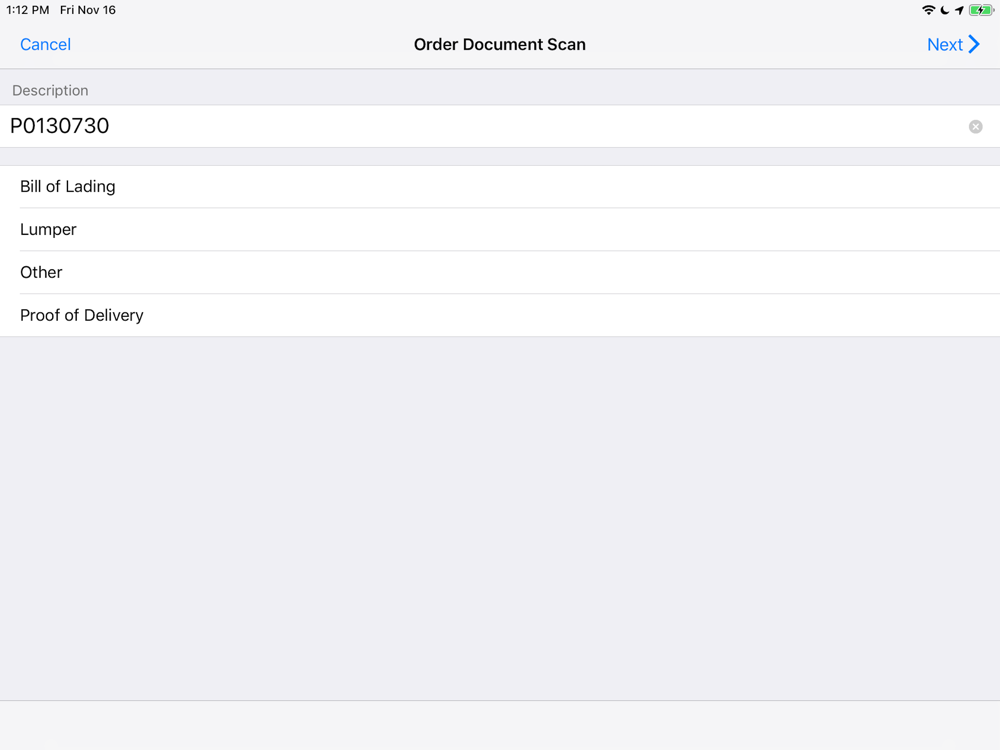Tap the Fri Nov 16 date
The height and width of the screenshot is (750, 1000).
point(88,10)
